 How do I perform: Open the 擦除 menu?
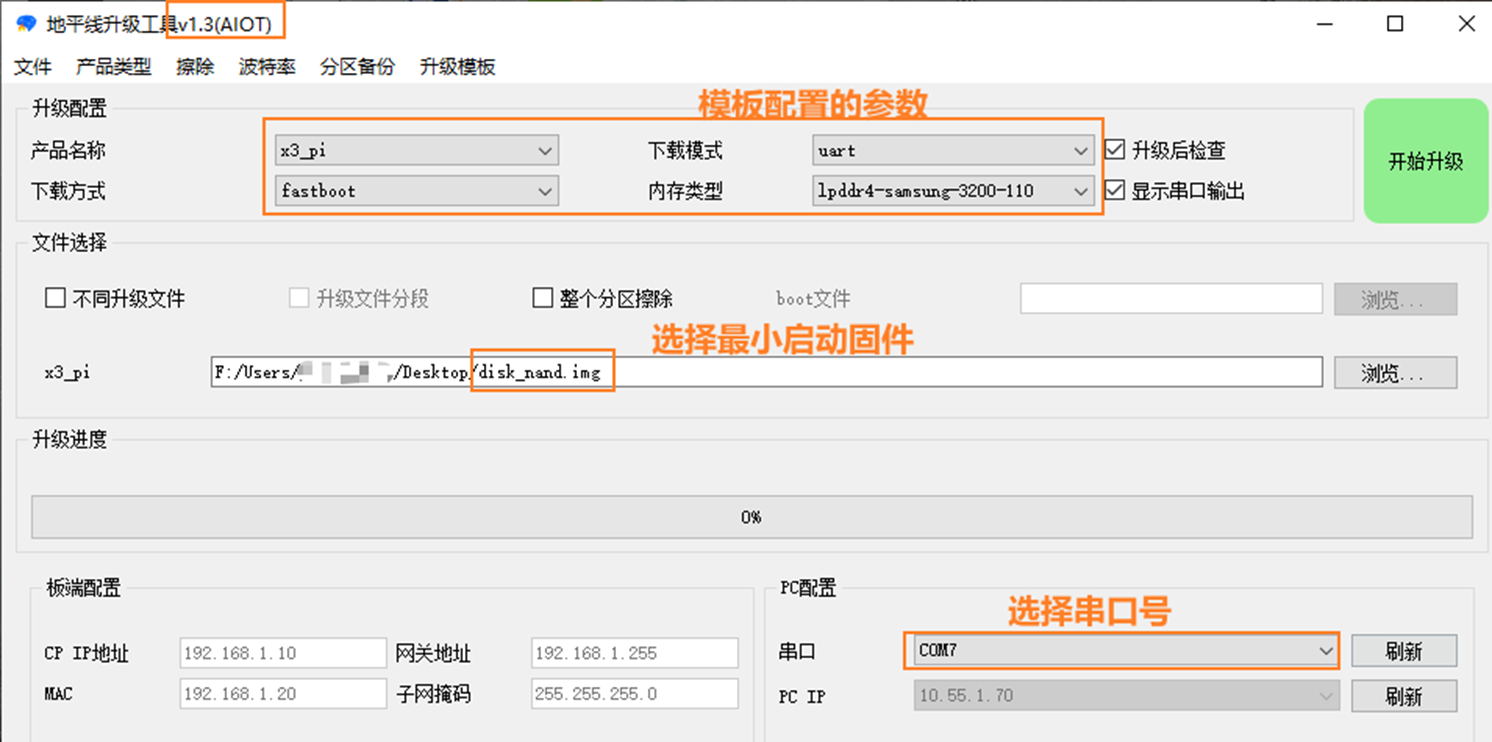tap(195, 67)
